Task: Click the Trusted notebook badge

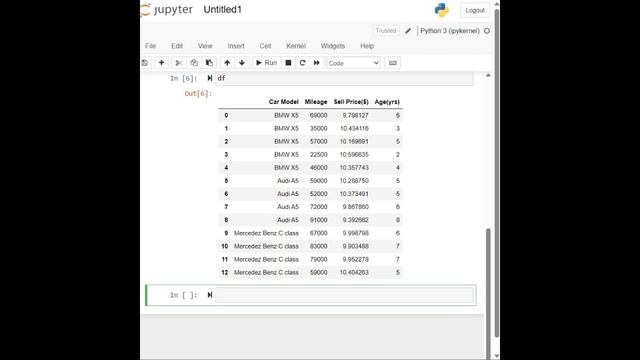Action: pos(386,31)
